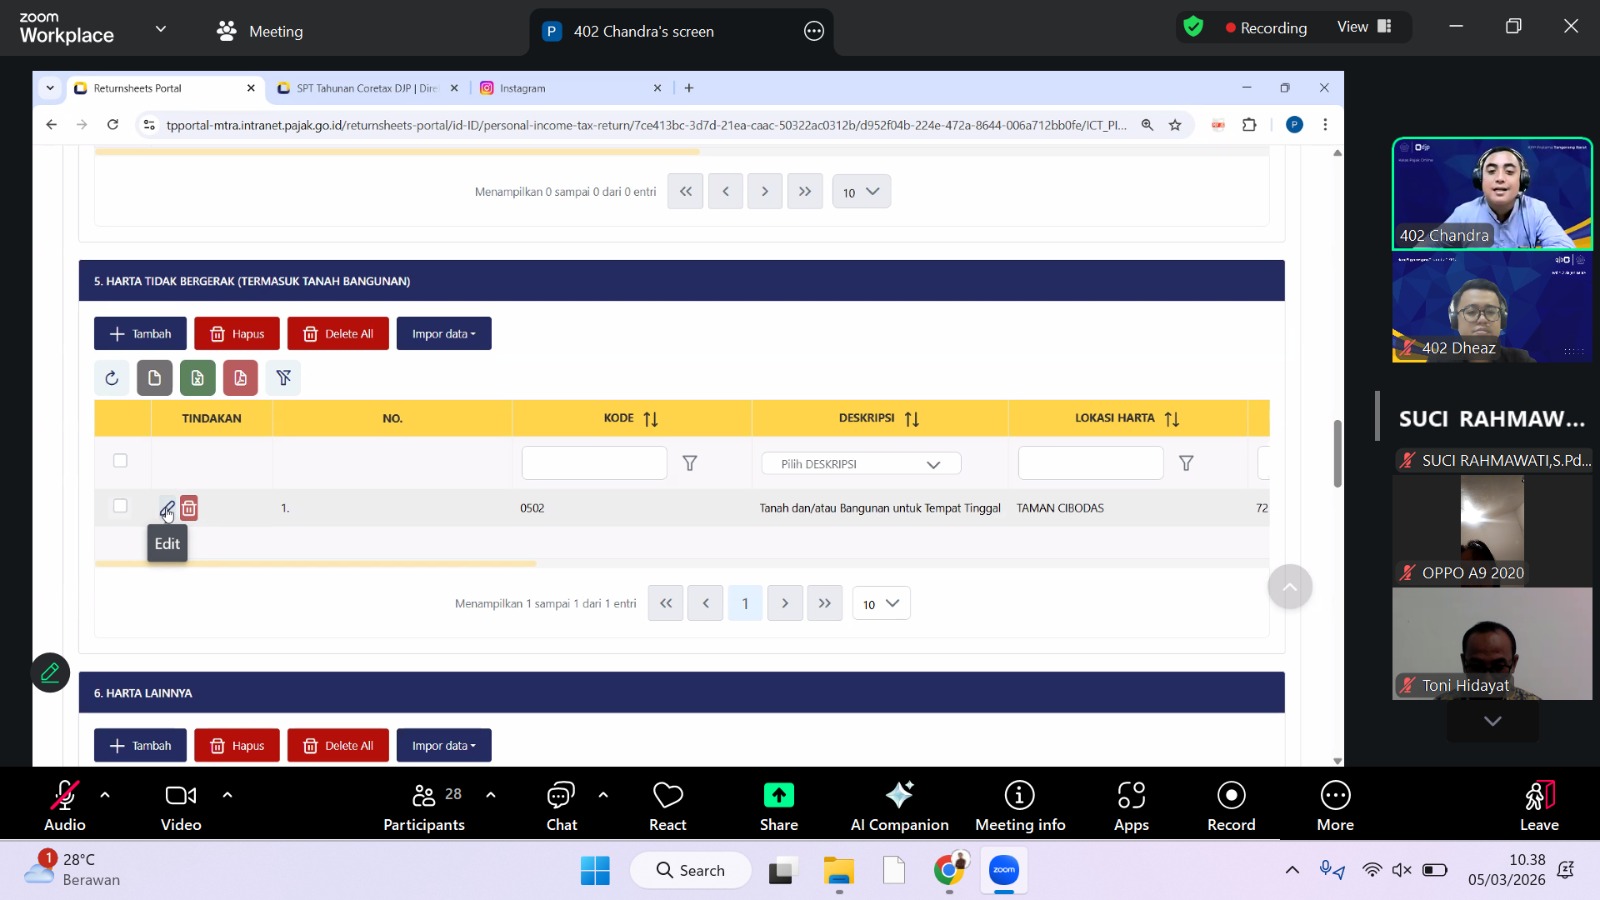Image resolution: width=1600 pixels, height=900 pixels.
Task: Click the edit pencil icon in row 1
Action: (167, 508)
